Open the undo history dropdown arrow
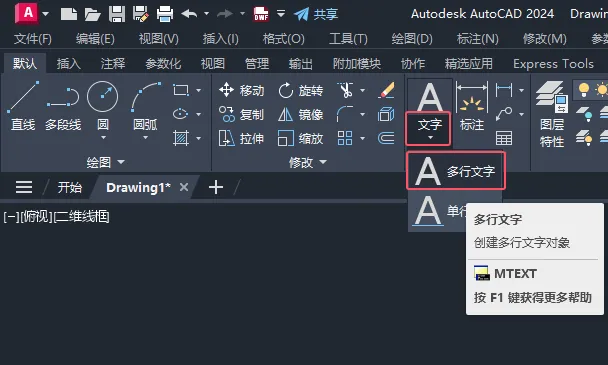Viewport: 608px width, 365px height. point(207,14)
